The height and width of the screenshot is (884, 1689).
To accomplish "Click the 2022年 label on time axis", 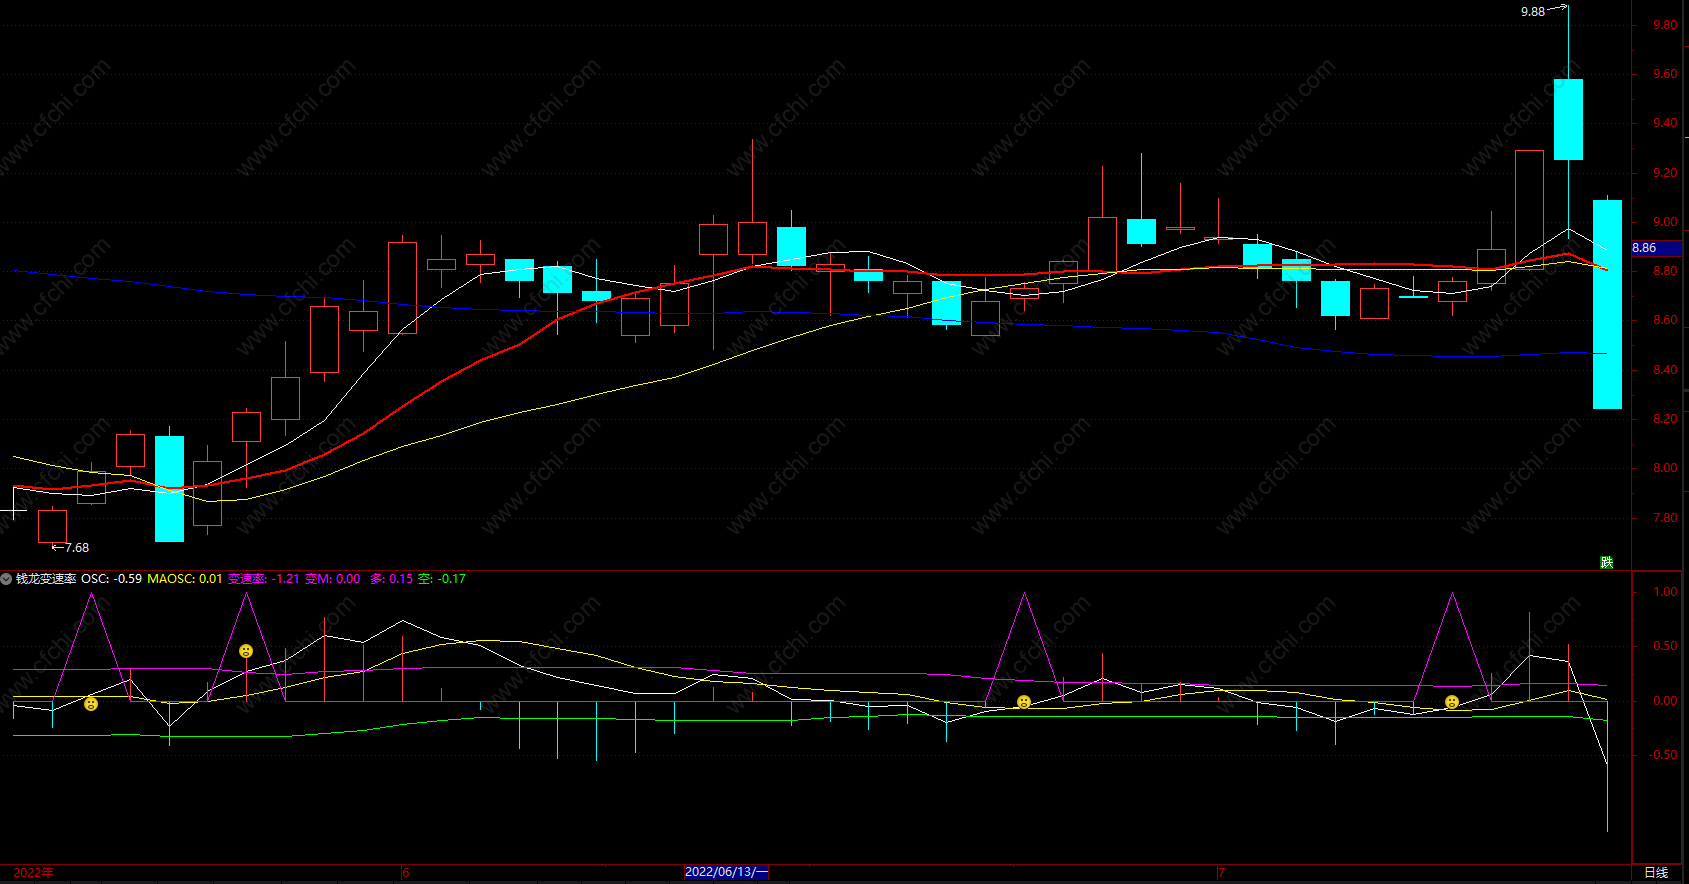I will (x=34, y=872).
